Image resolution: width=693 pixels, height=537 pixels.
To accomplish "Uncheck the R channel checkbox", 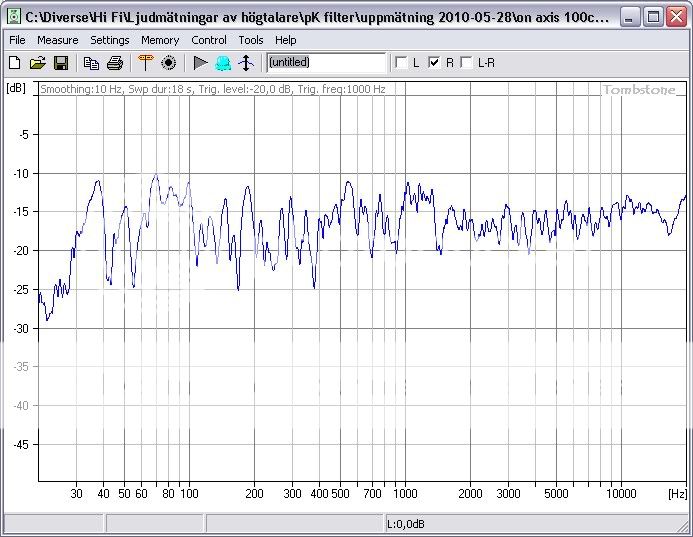I will [x=434, y=63].
